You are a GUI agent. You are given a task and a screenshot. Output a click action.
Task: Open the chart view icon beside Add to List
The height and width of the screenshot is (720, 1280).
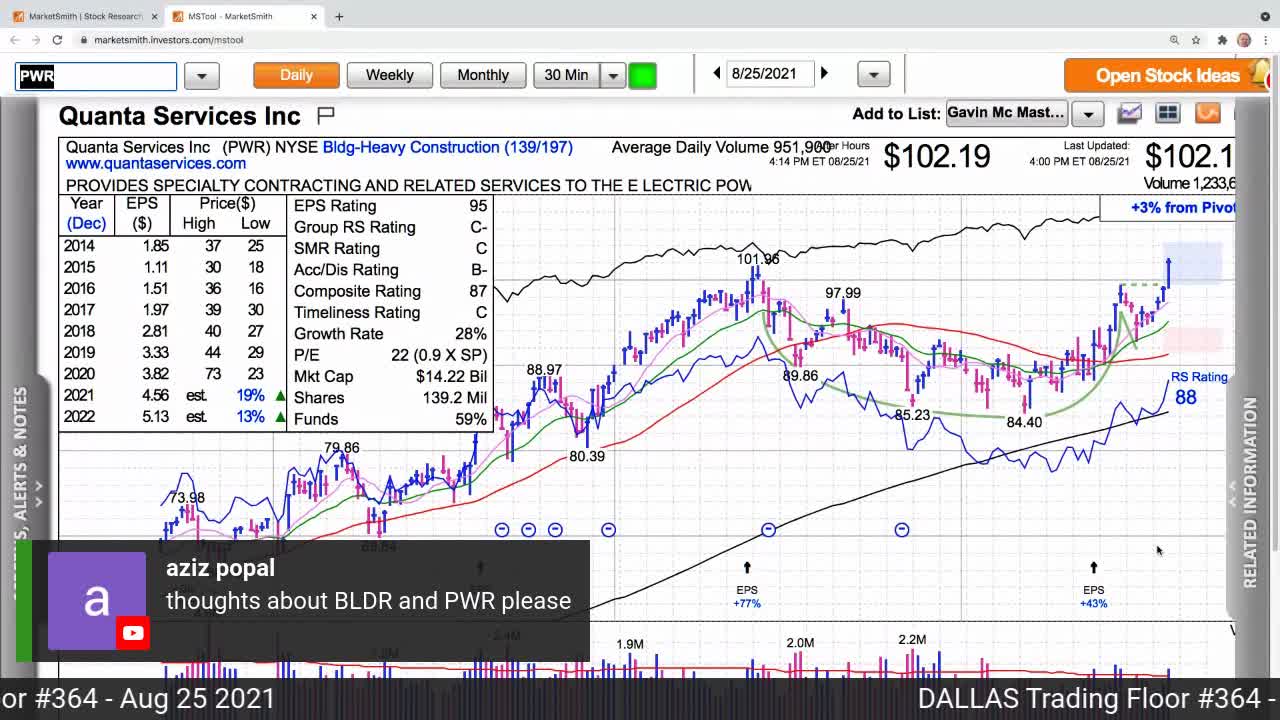point(1129,113)
